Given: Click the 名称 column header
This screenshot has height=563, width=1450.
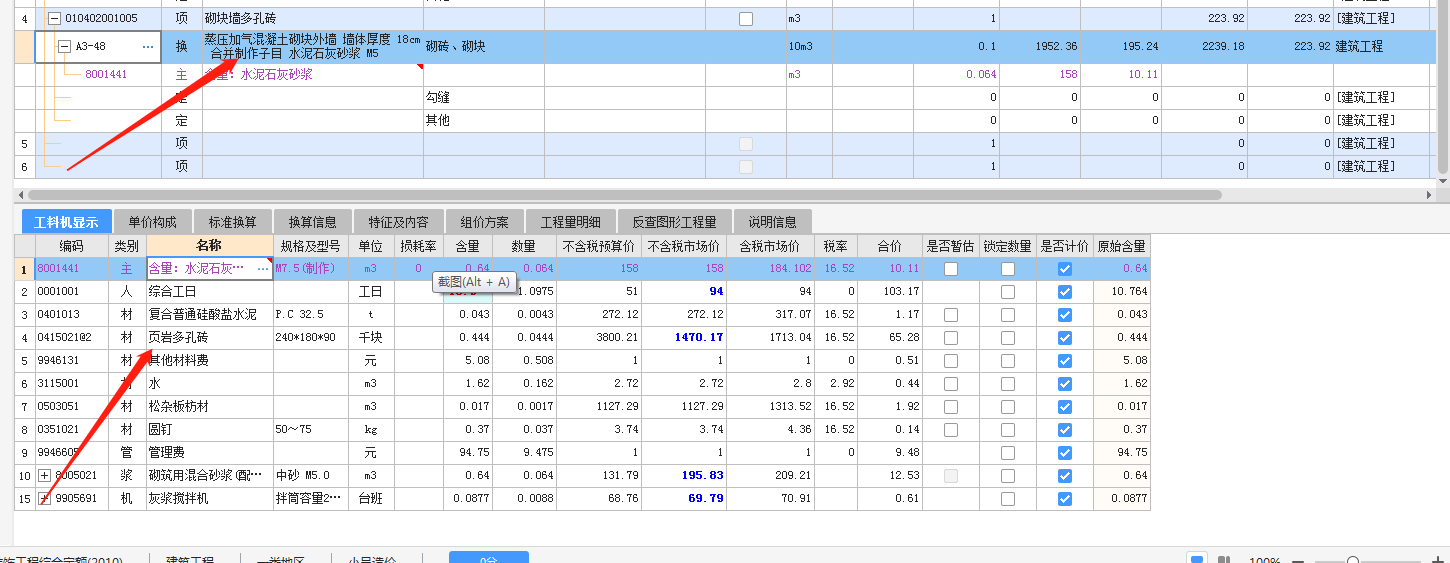Looking at the screenshot, I should click(x=209, y=246).
